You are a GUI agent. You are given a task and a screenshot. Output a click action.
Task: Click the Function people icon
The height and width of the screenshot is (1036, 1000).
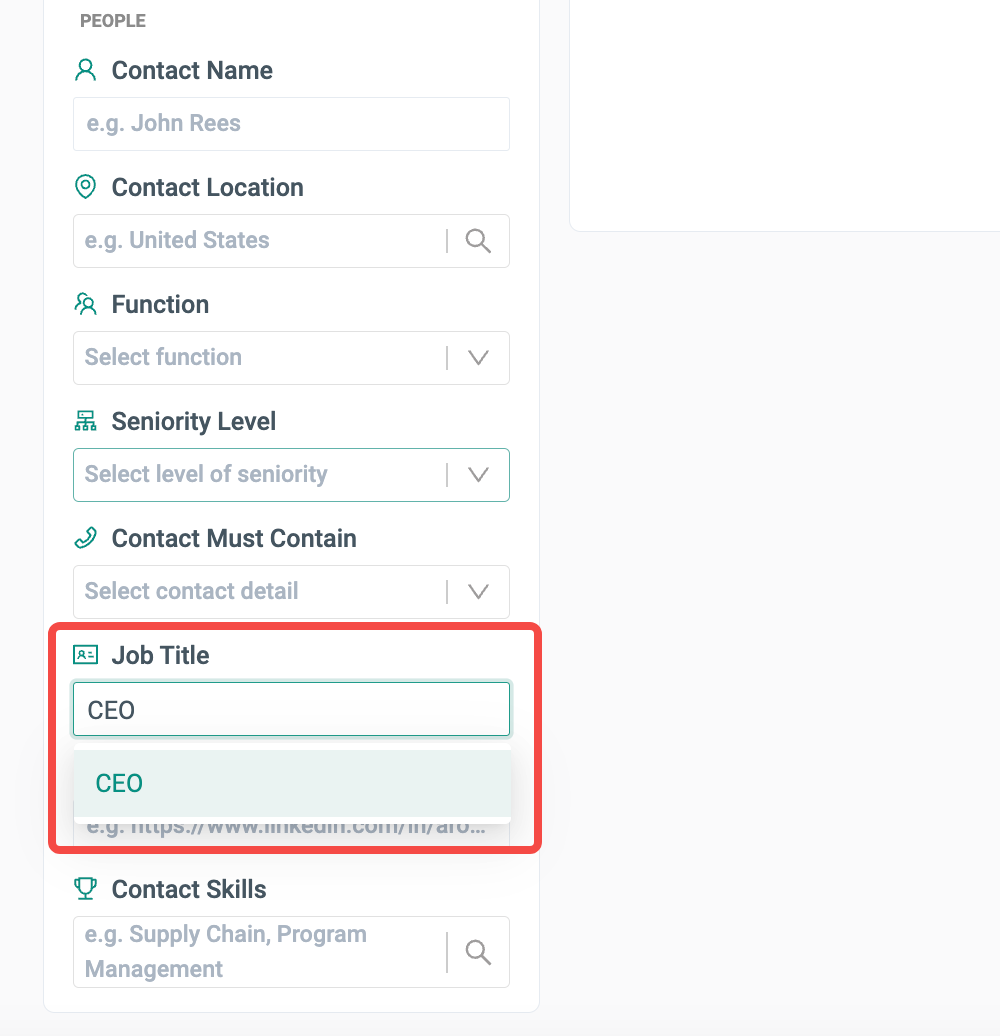pyautogui.click(x=86, y=304)
